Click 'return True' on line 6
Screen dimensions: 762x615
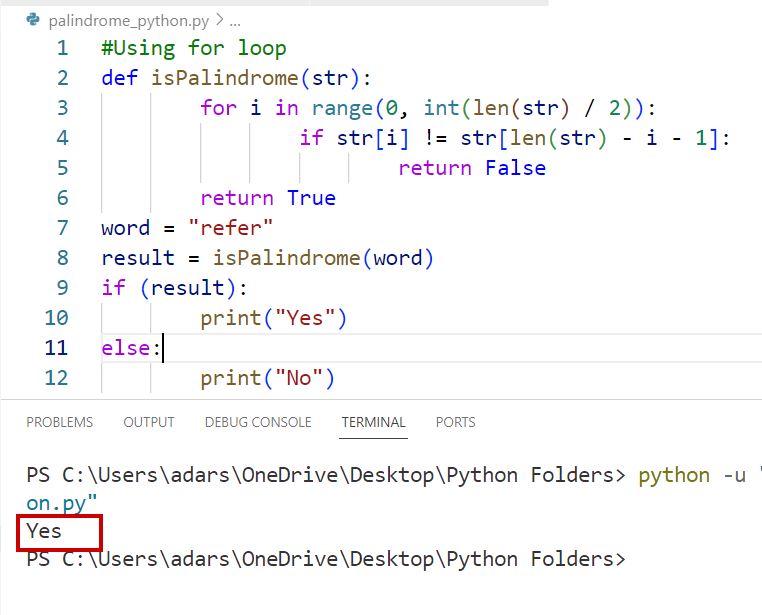[268, 198]
